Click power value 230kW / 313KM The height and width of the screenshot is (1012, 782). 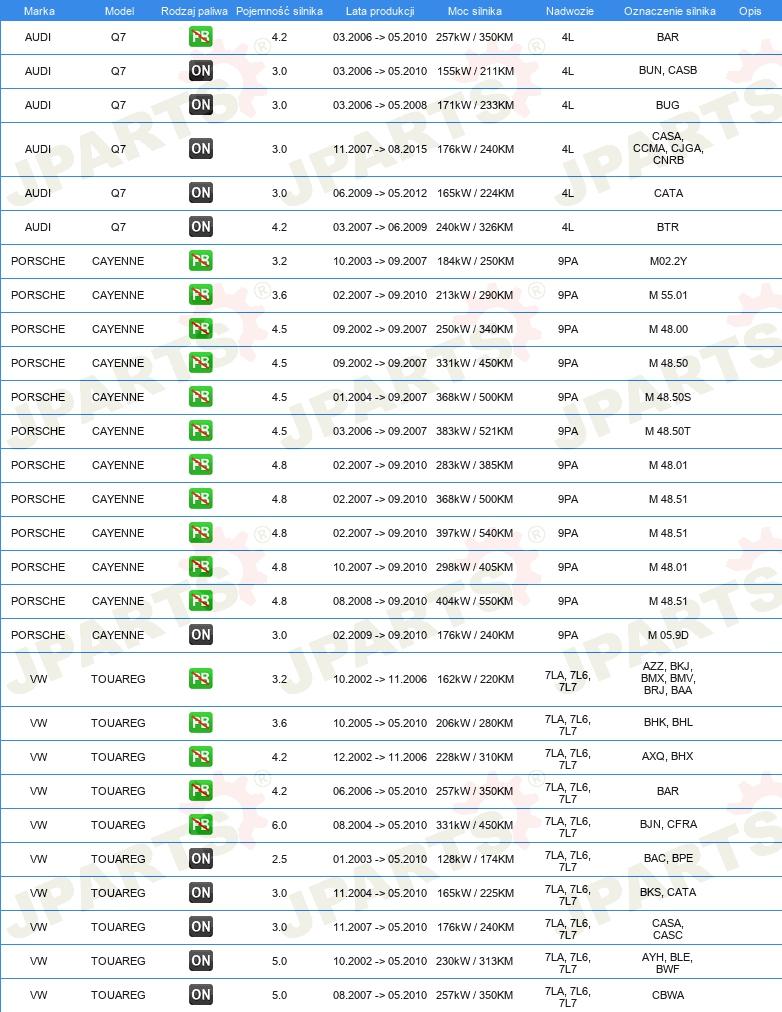pyautogui.click(x=475, y=961)
